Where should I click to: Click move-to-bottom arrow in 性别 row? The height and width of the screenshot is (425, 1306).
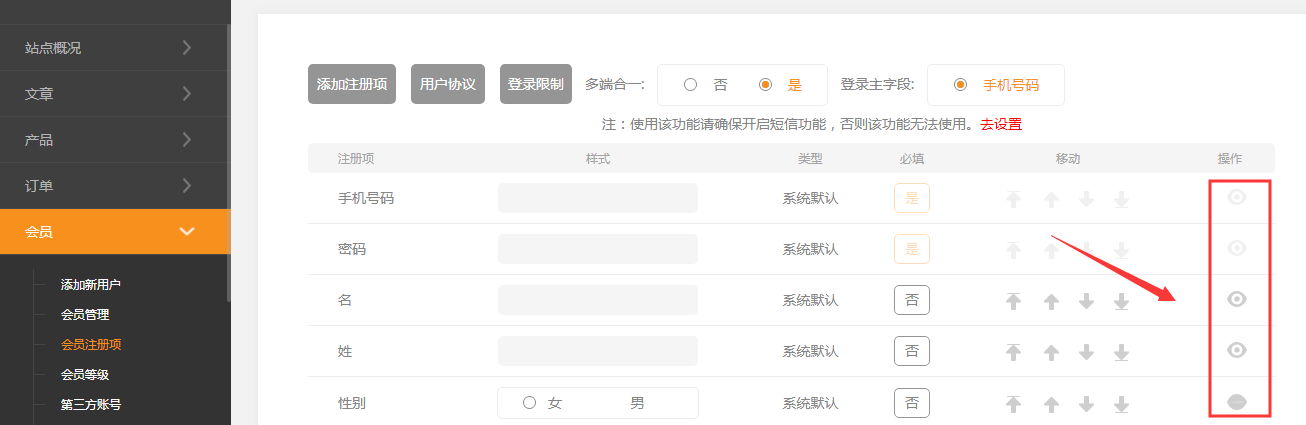click(x=1122, y=404)
